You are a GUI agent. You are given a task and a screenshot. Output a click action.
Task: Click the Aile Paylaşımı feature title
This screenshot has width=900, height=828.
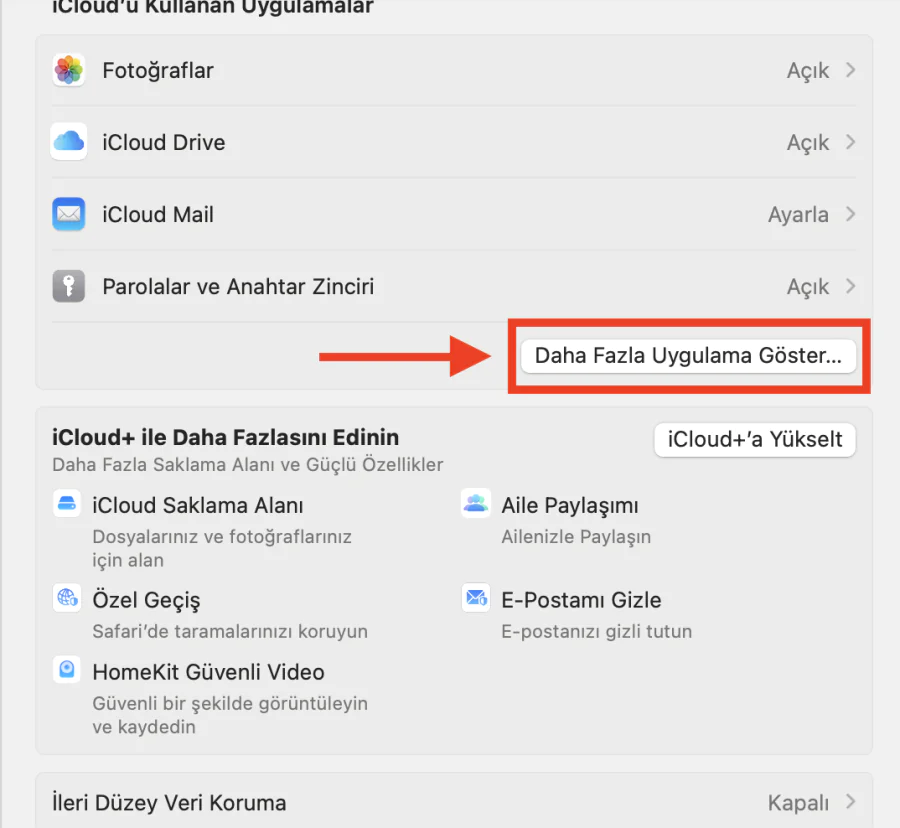569,506
